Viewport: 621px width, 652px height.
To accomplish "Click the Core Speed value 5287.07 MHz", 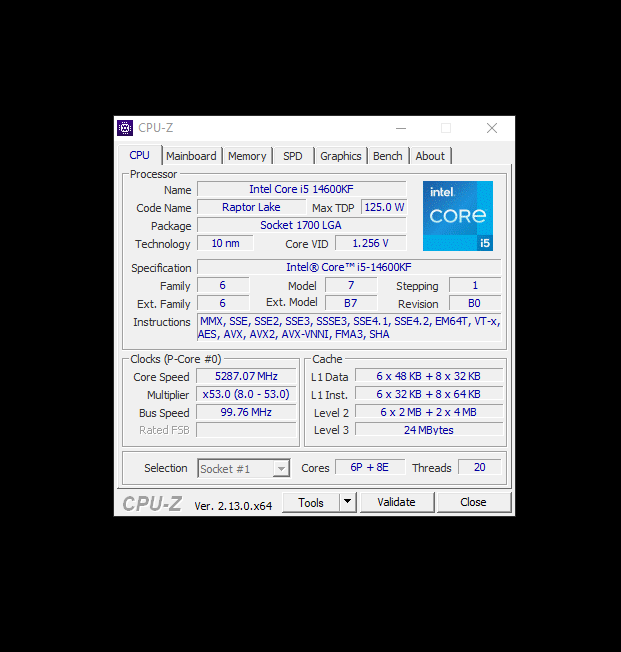I will [246, 376].
